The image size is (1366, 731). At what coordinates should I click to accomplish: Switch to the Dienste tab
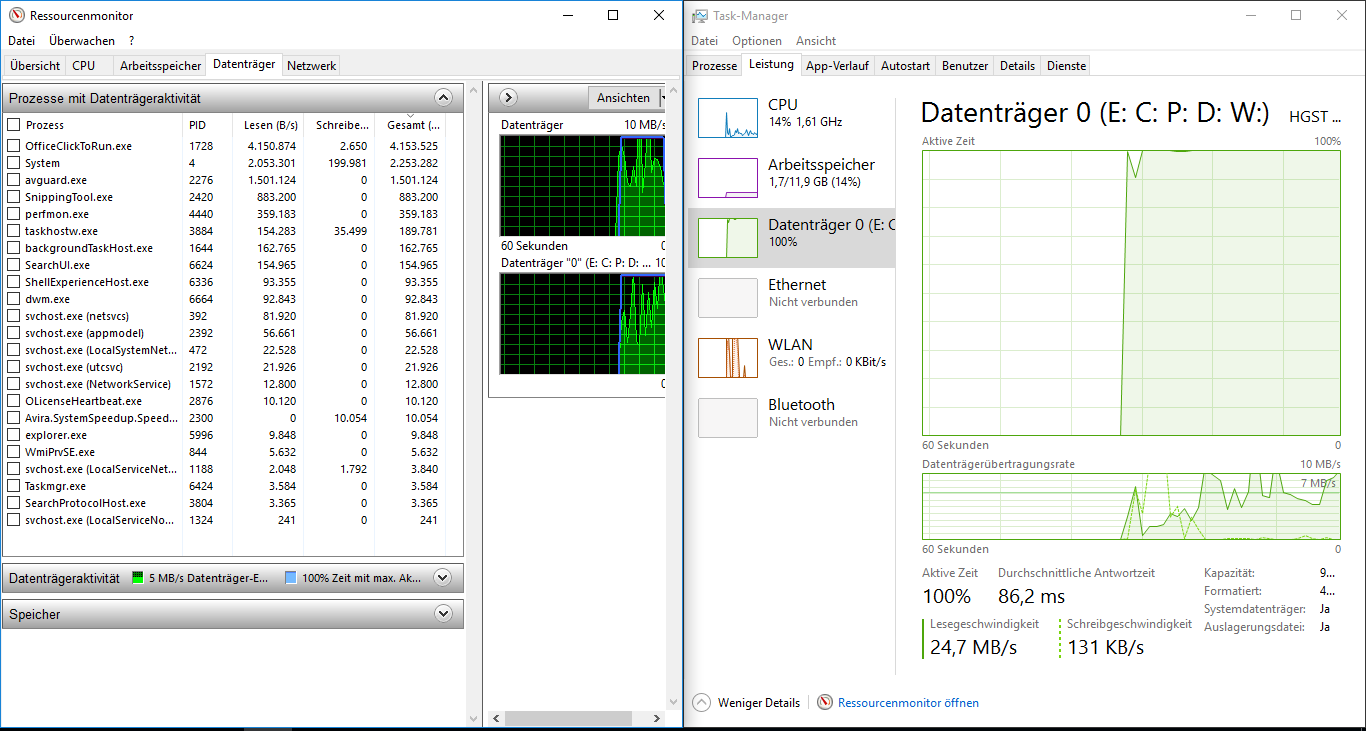1066,65
